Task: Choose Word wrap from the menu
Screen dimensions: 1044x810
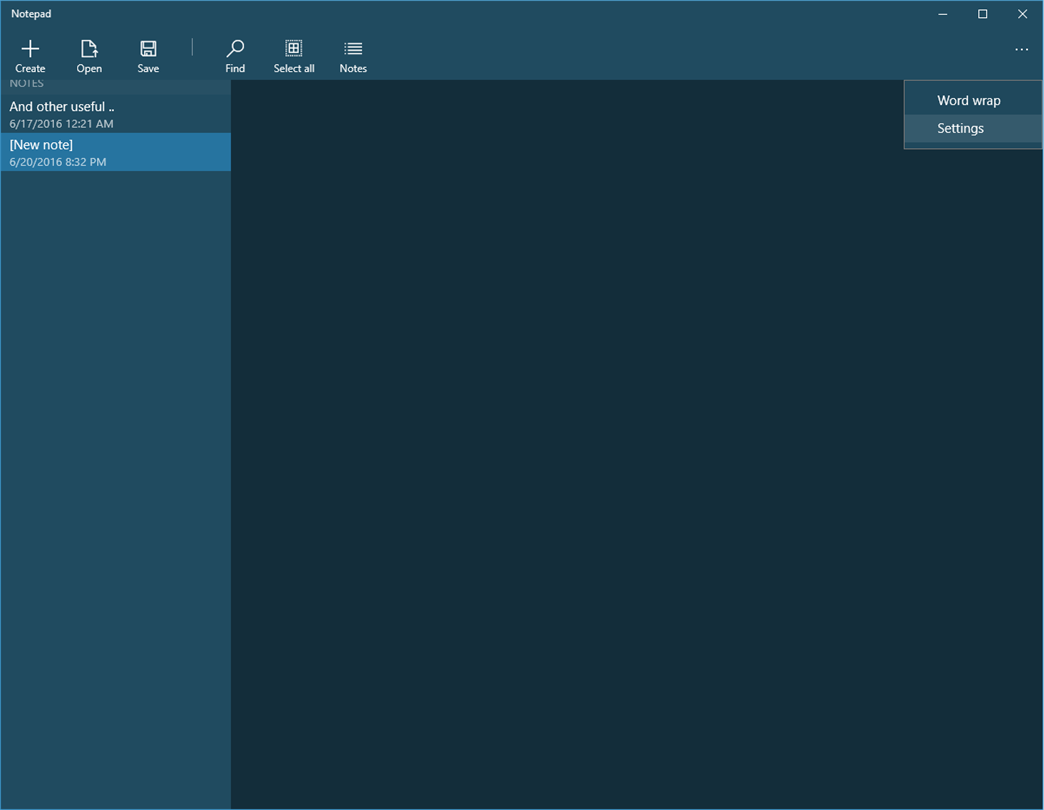Action: 973,101
